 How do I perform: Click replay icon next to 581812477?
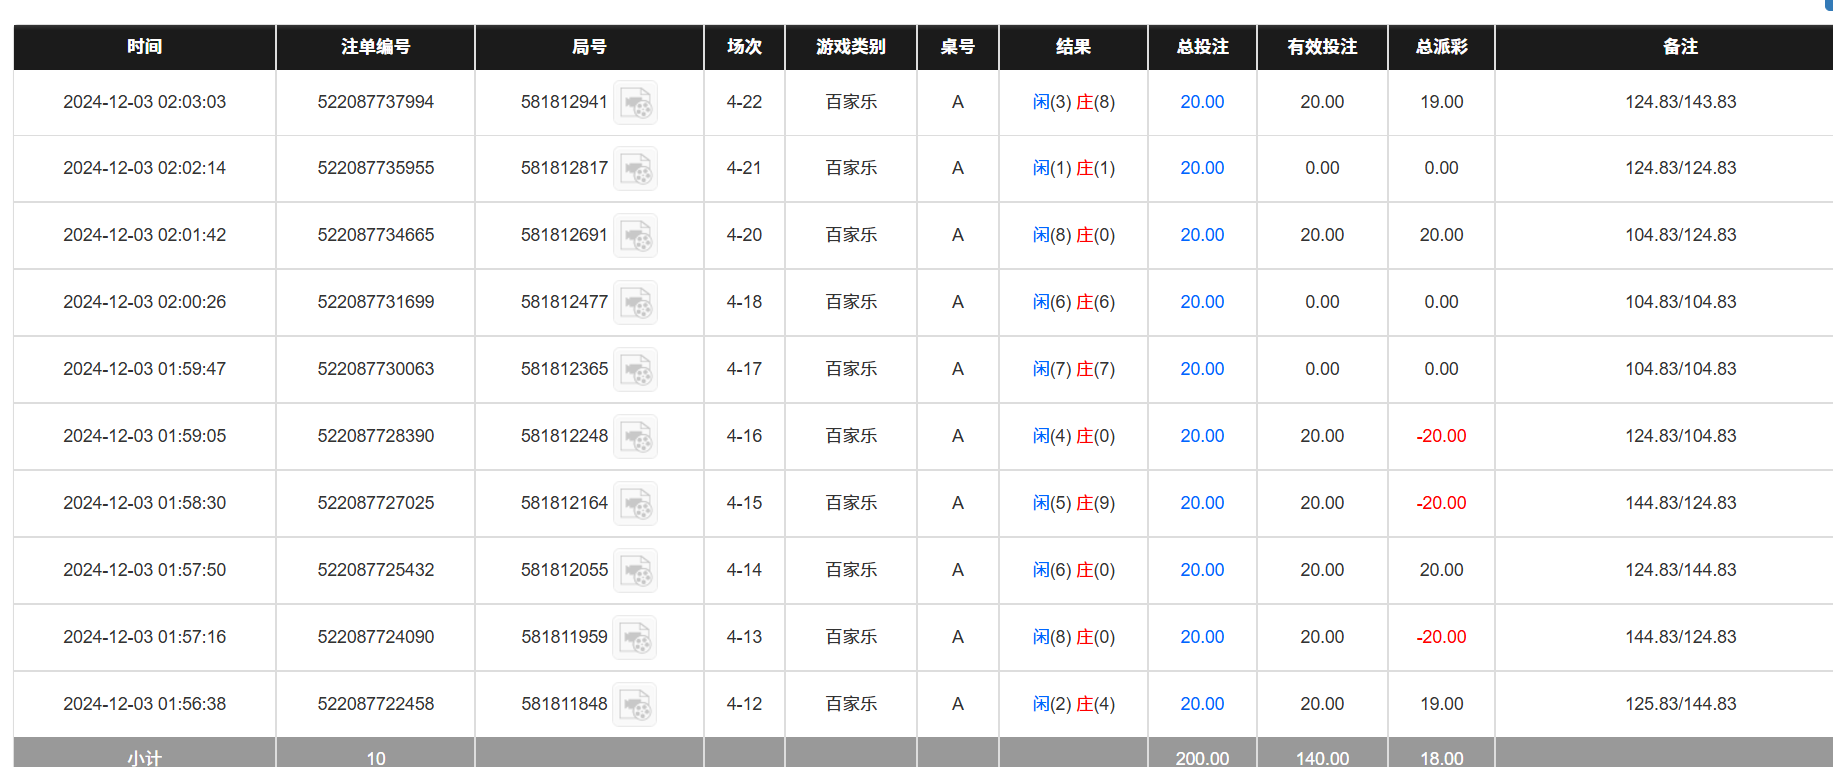[x=635, y=303]
